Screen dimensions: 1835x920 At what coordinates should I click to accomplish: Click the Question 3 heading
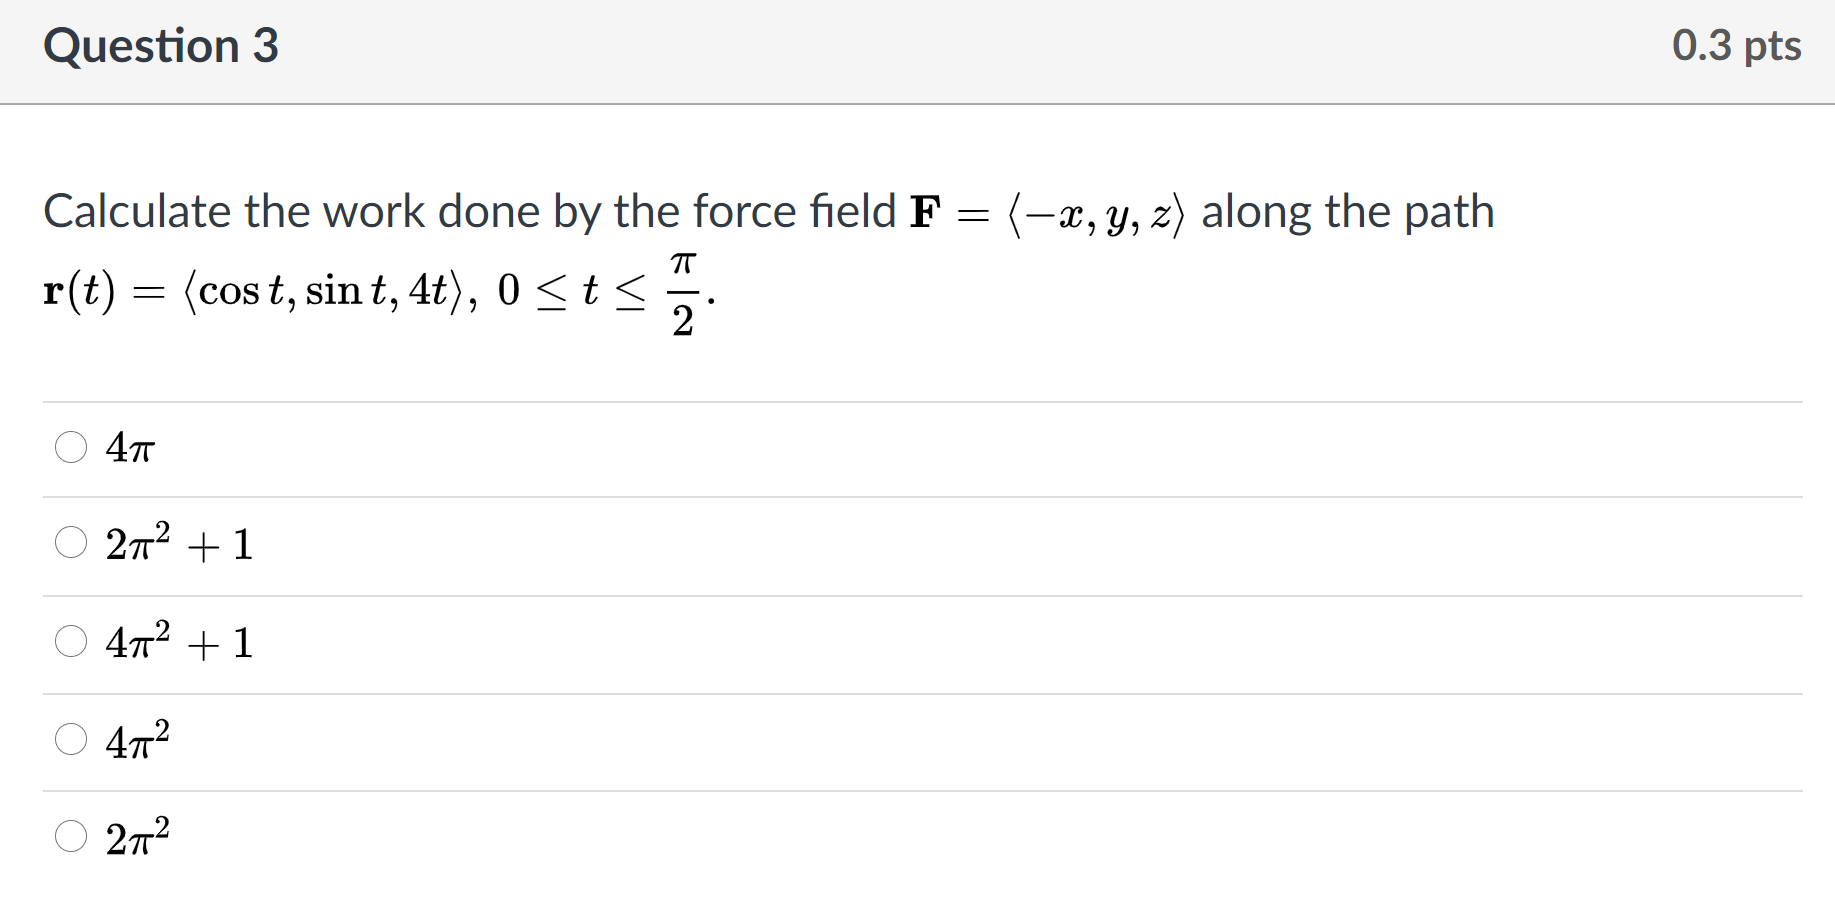[x=163, y=45]
